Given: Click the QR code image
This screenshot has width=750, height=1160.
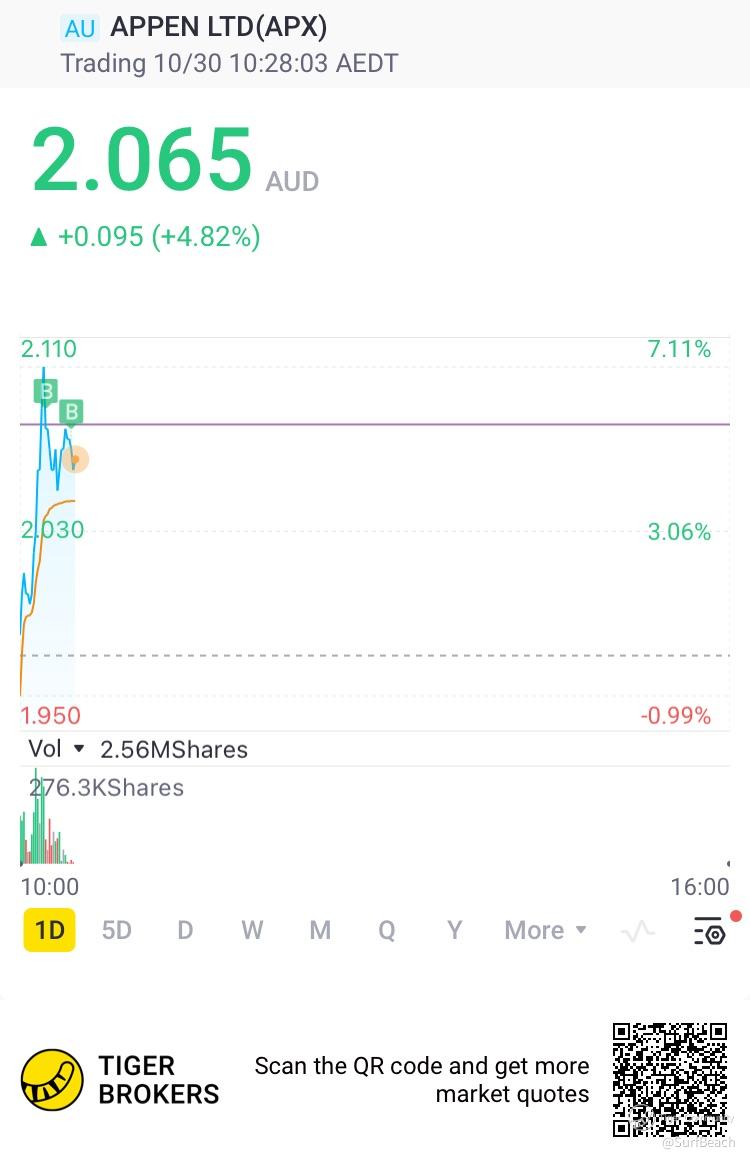Looking at the screenshot, I should [670, 1080].
